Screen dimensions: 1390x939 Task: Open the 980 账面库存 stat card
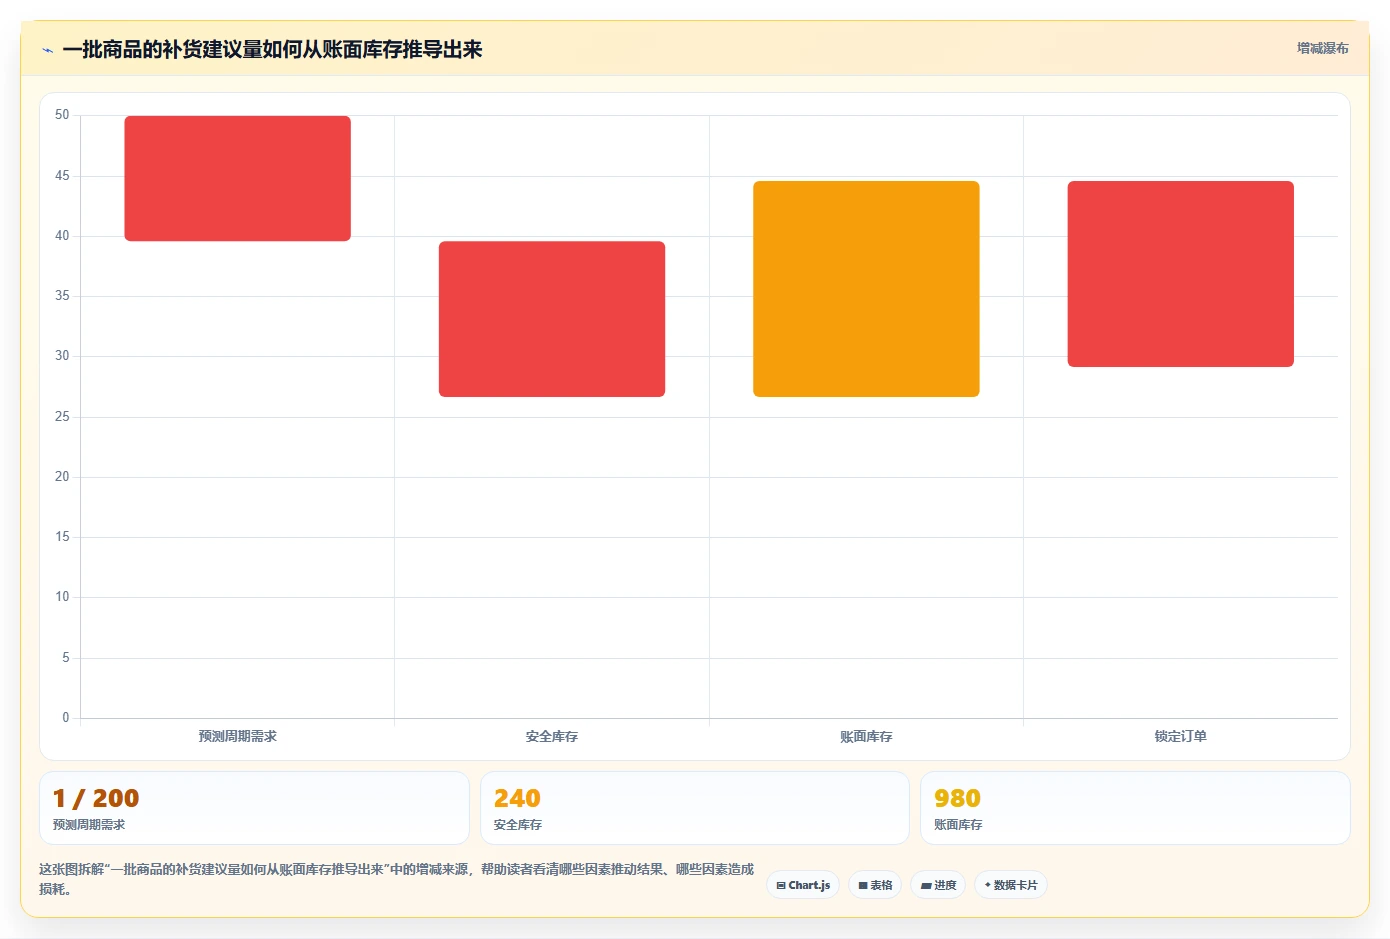1135,808
